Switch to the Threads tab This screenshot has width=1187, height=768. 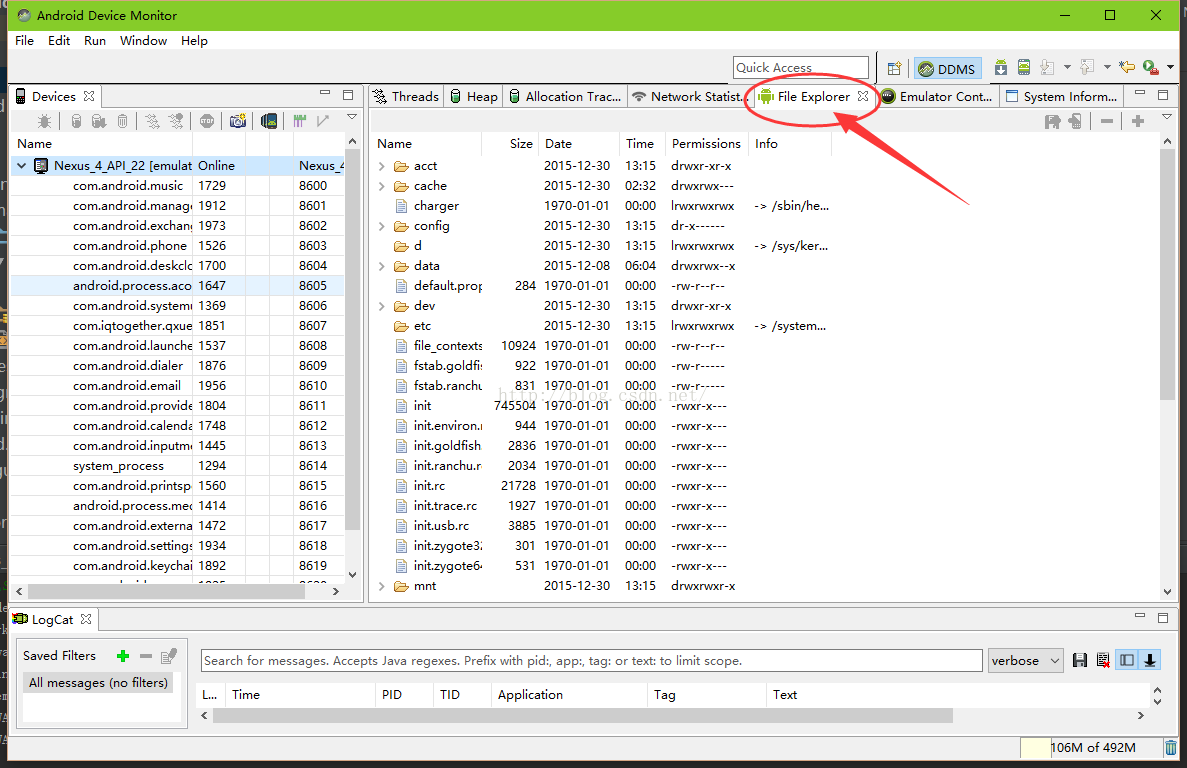pyautogui.click(x=406, y=97)
